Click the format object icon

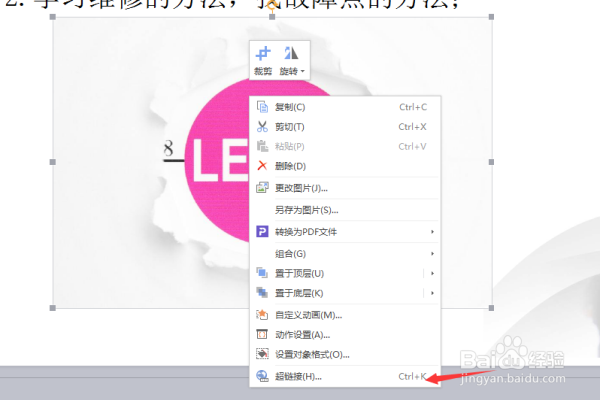tap(262, 354)
